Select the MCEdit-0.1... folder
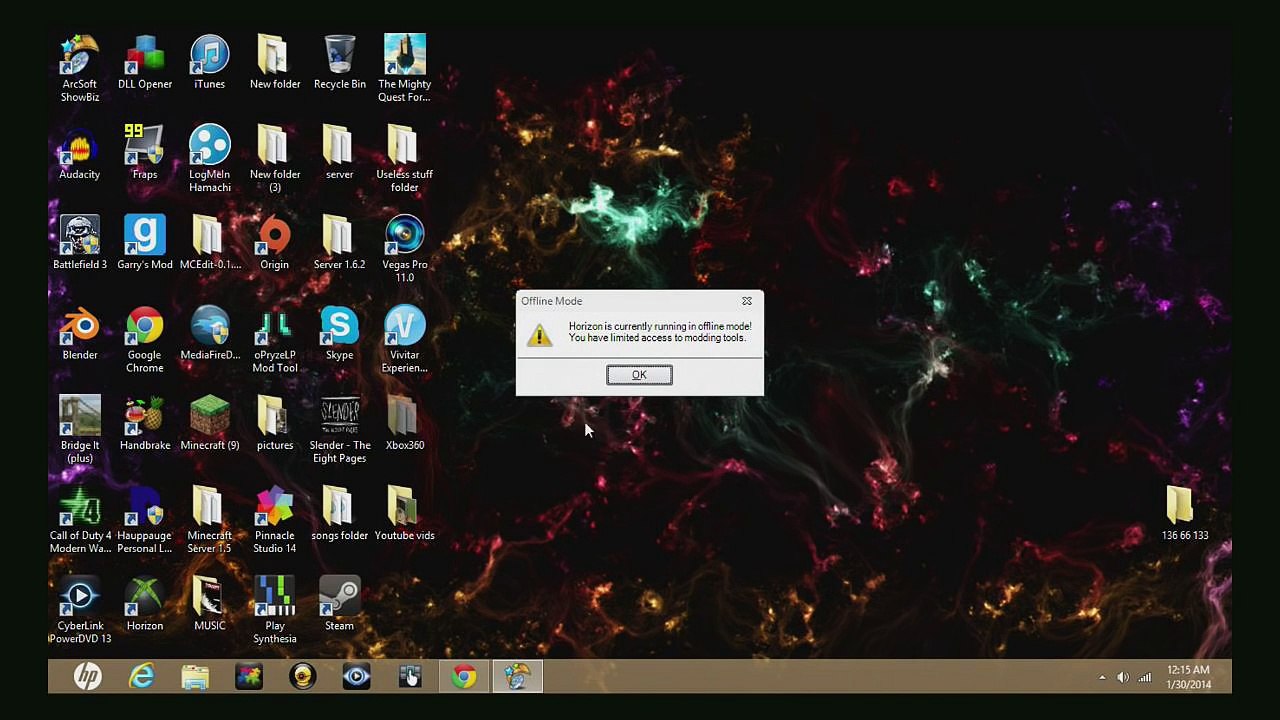 pos(209,242)
